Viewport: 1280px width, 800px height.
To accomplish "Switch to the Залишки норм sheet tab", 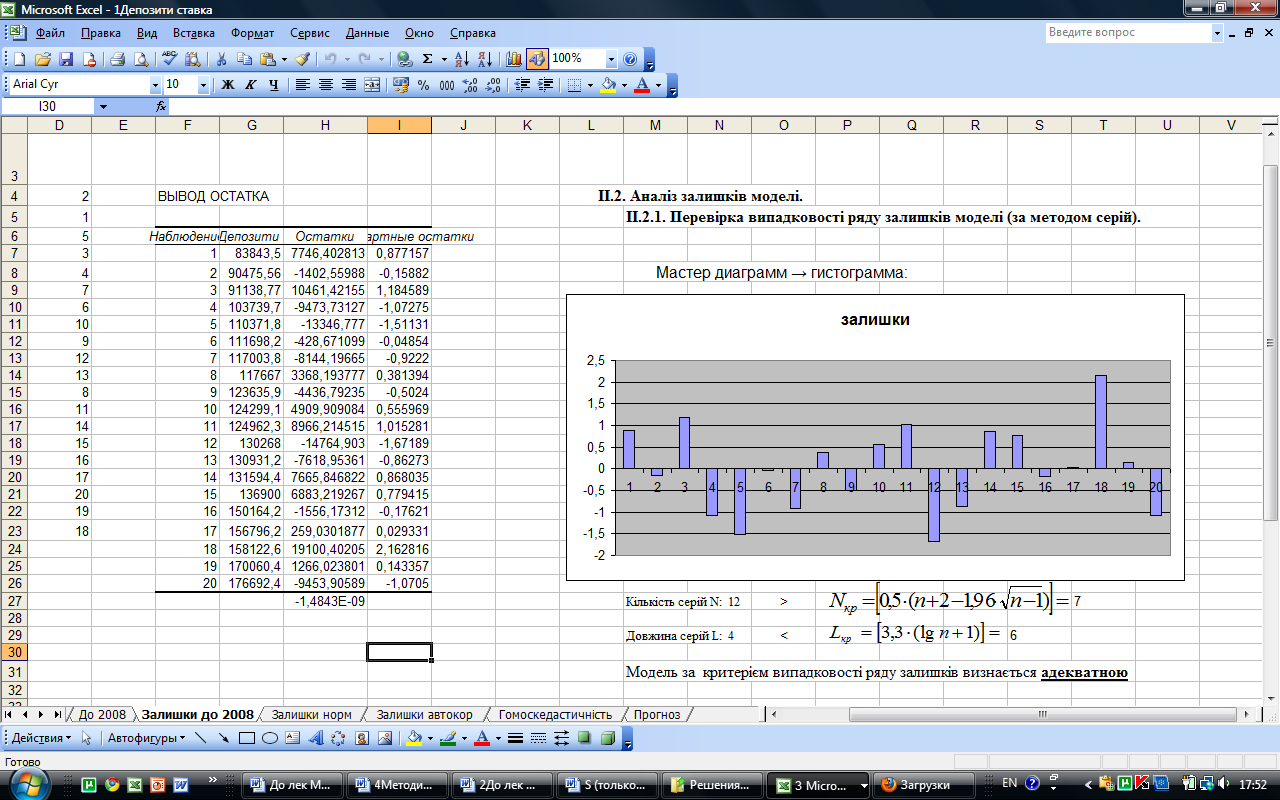I will tap(311, 714).
